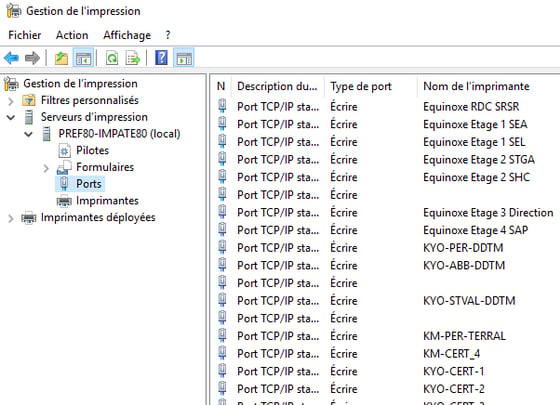Click the Imprimantes printer icon in the tree

pos(64,201)
